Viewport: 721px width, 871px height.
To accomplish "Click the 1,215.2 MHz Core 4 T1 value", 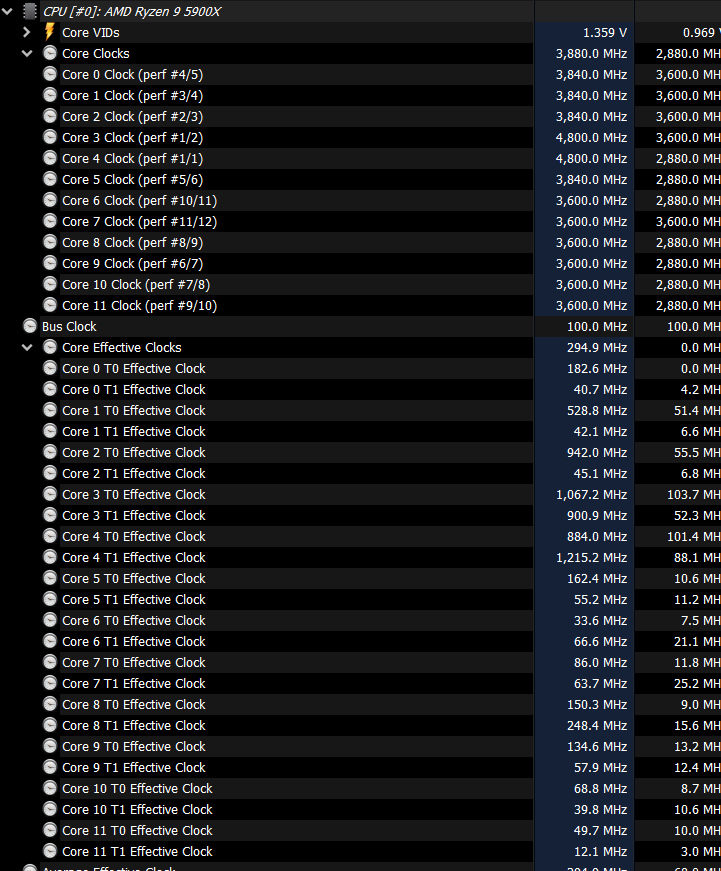I will [592, 558].
